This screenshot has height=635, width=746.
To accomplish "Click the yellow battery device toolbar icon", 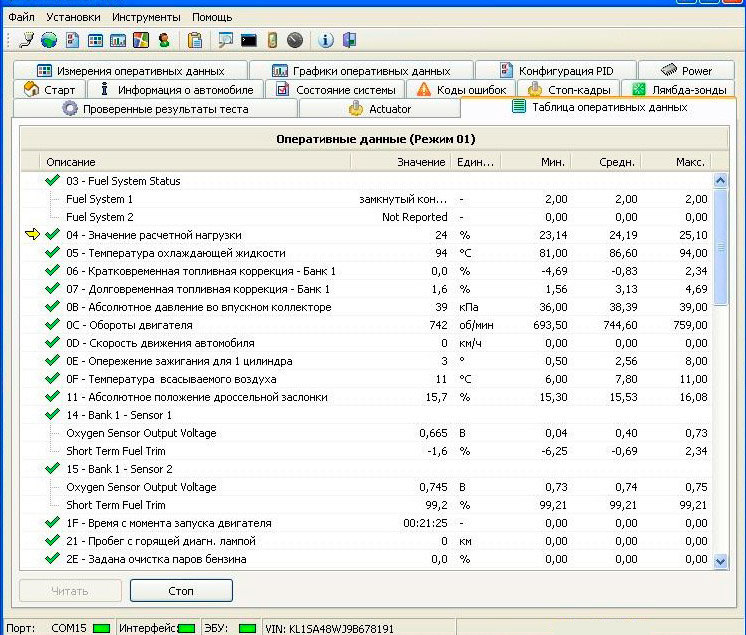I will coord(272,40).
